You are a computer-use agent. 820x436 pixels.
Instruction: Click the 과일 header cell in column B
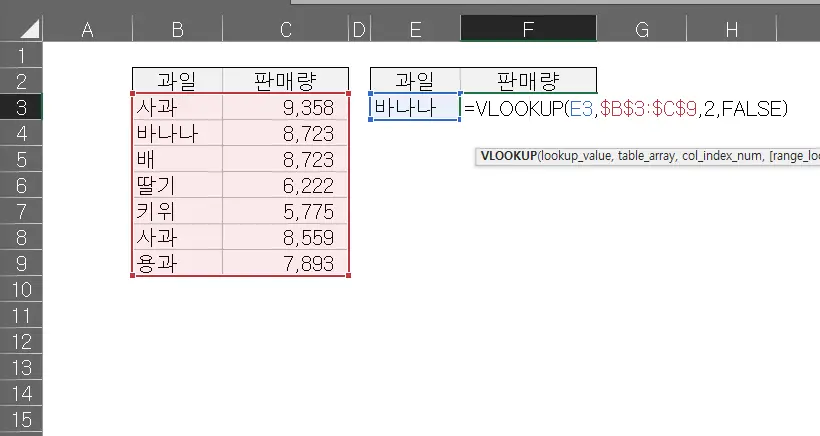point(177,81)
